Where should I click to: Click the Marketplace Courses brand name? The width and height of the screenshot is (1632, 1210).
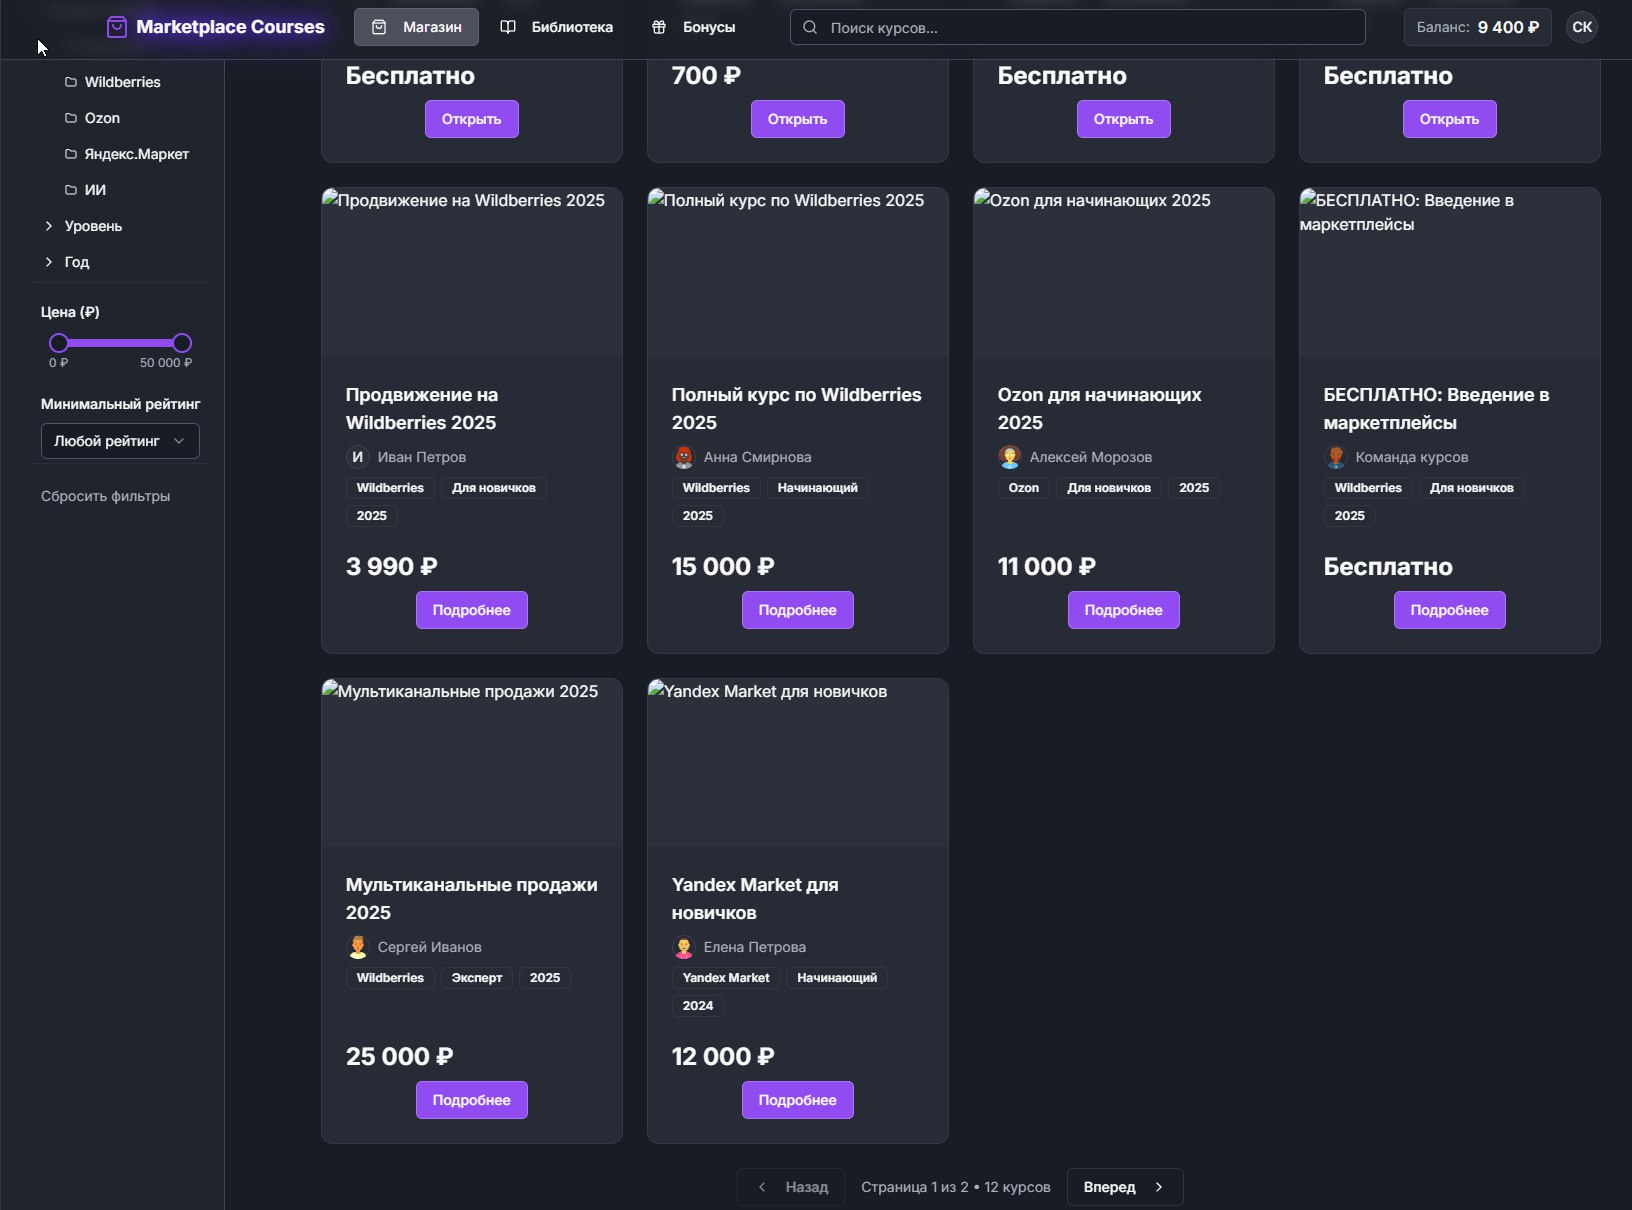pos(231,27)
